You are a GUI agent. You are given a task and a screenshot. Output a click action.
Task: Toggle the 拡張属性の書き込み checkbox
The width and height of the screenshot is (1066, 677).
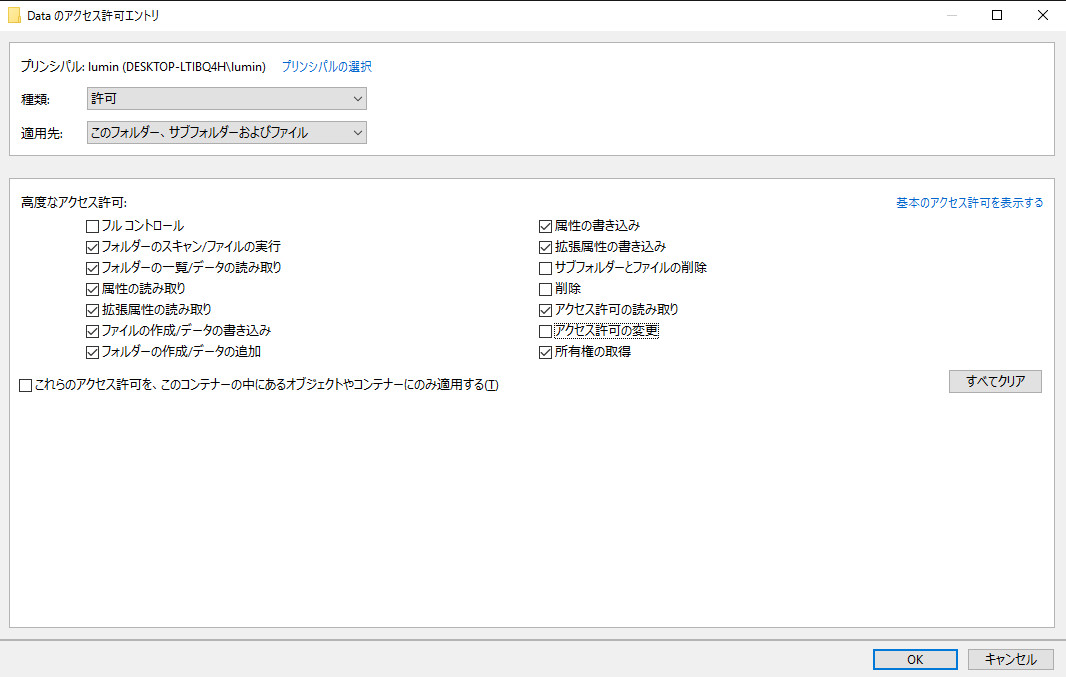[x=545, y=247]
